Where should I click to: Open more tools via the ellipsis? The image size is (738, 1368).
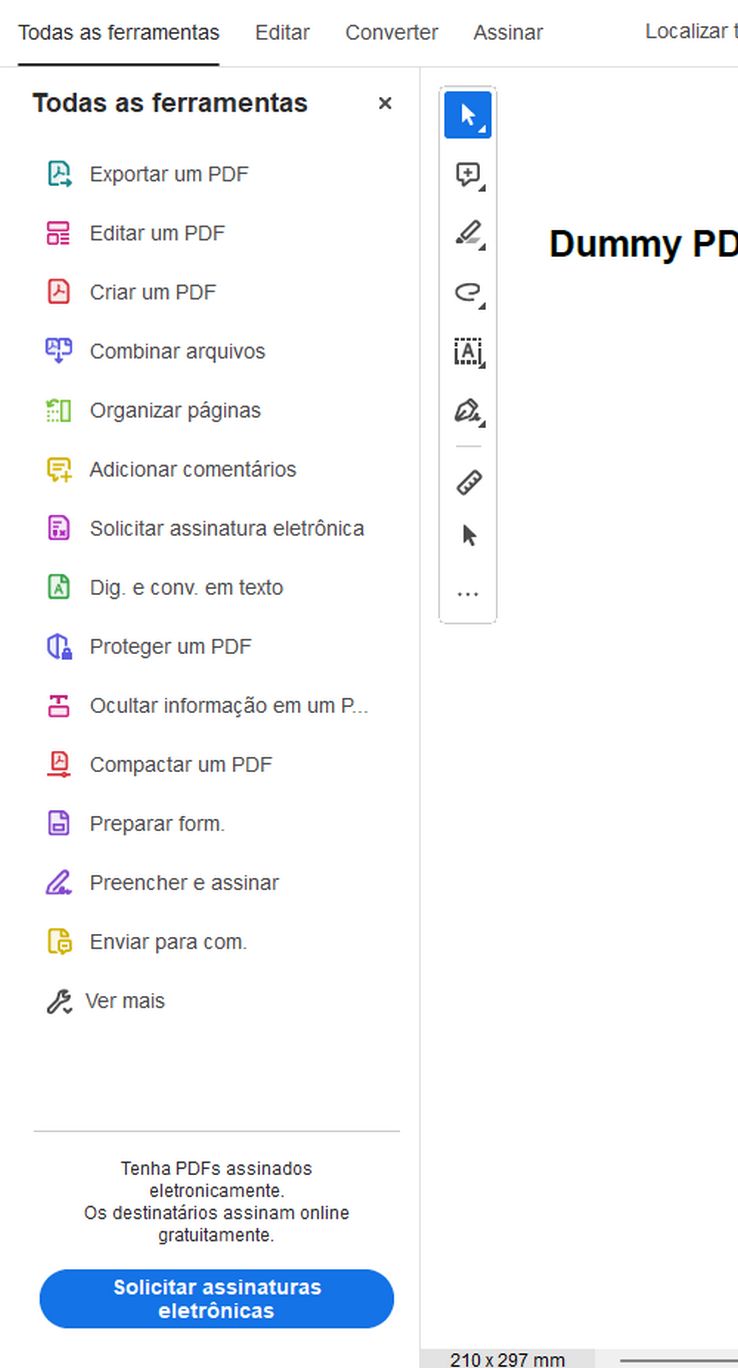(x=467, y=592)
